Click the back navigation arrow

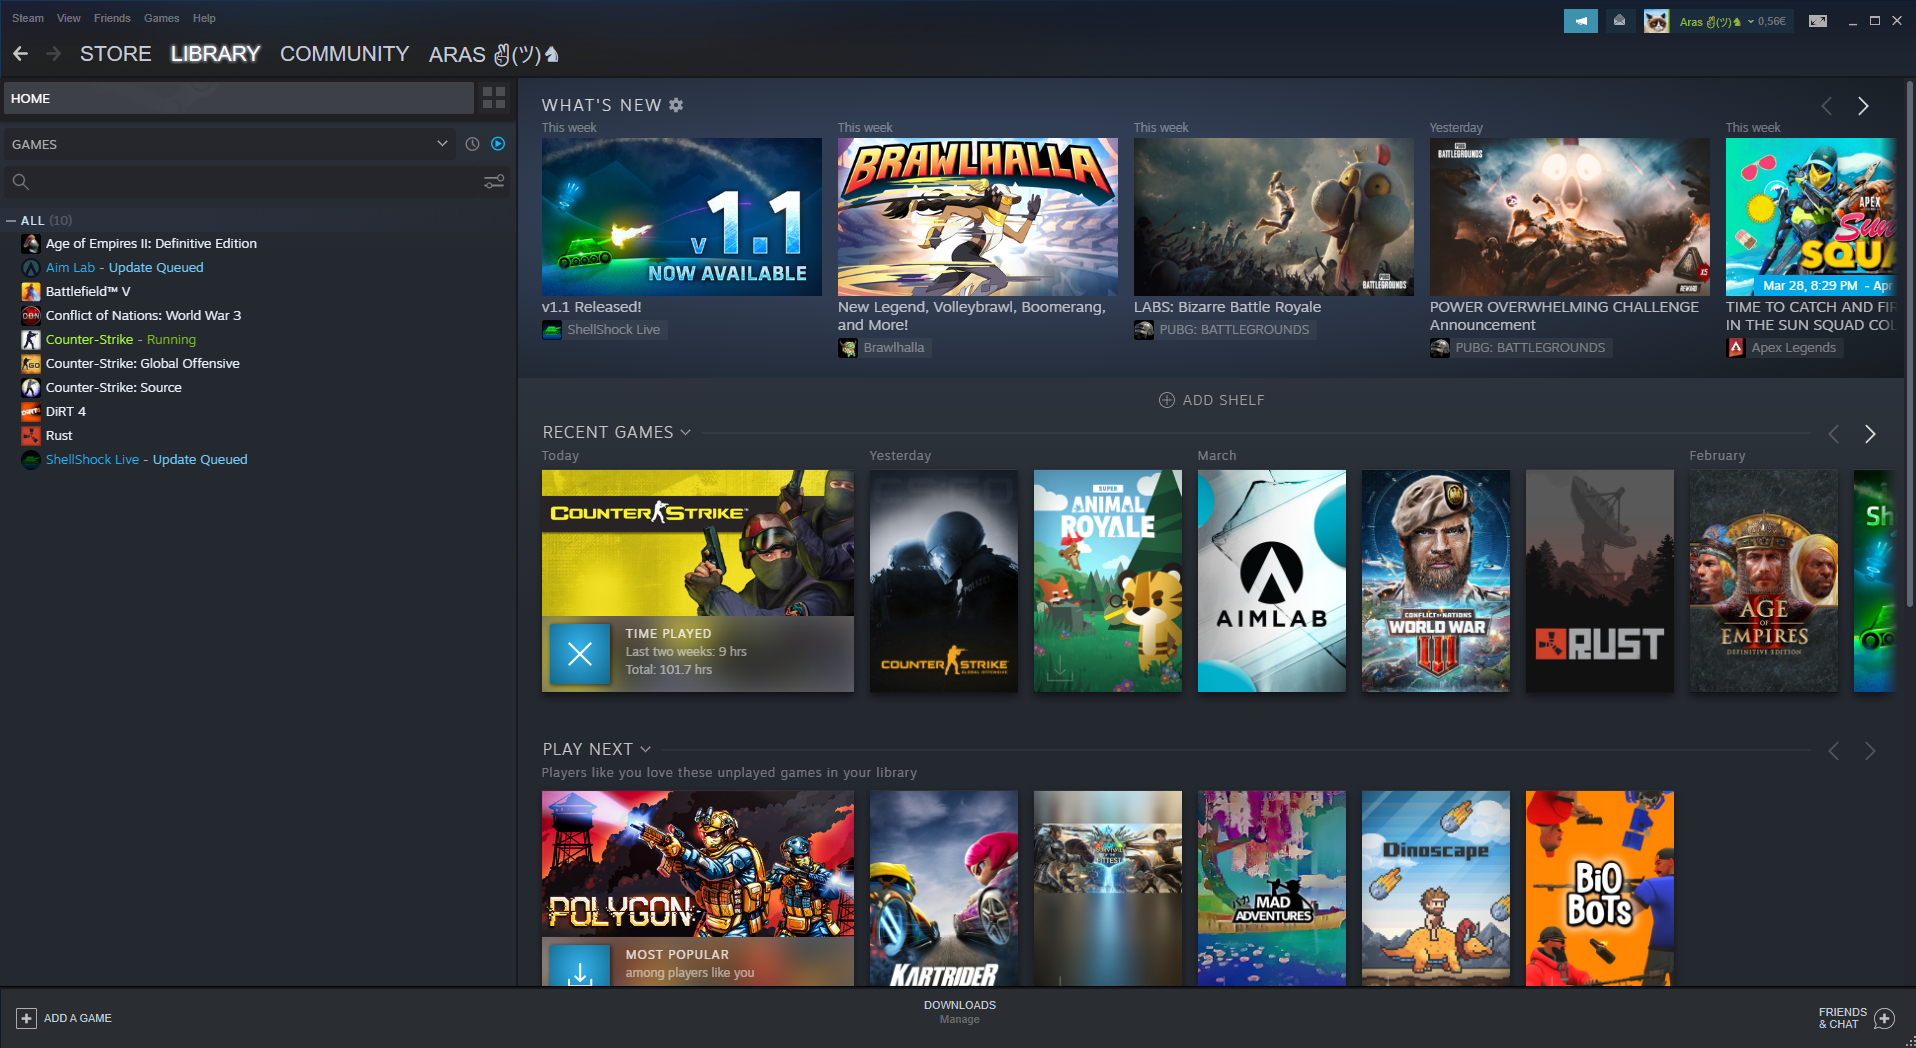coord(20,54)
